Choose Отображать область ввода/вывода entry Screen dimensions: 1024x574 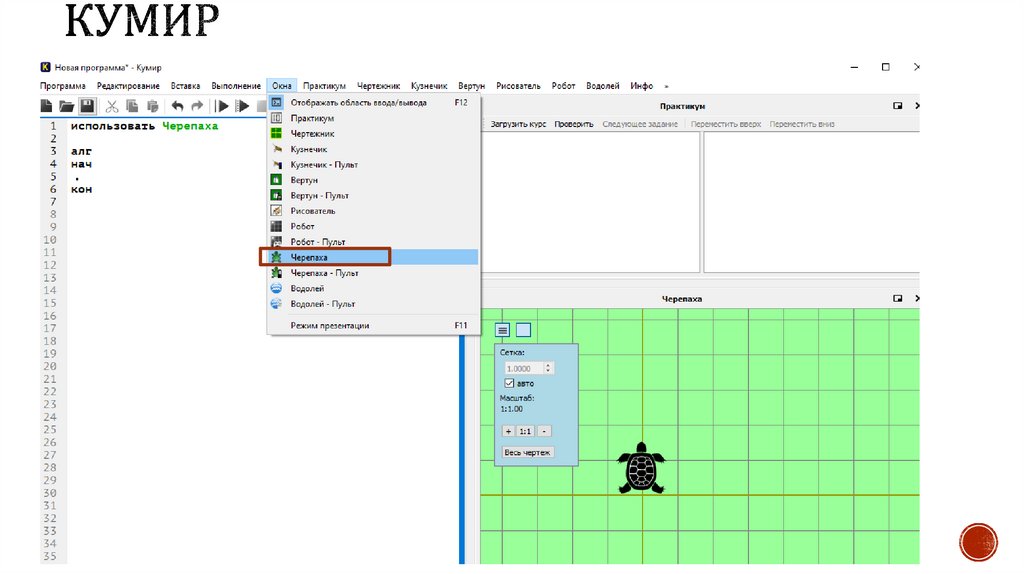[373, 103]
